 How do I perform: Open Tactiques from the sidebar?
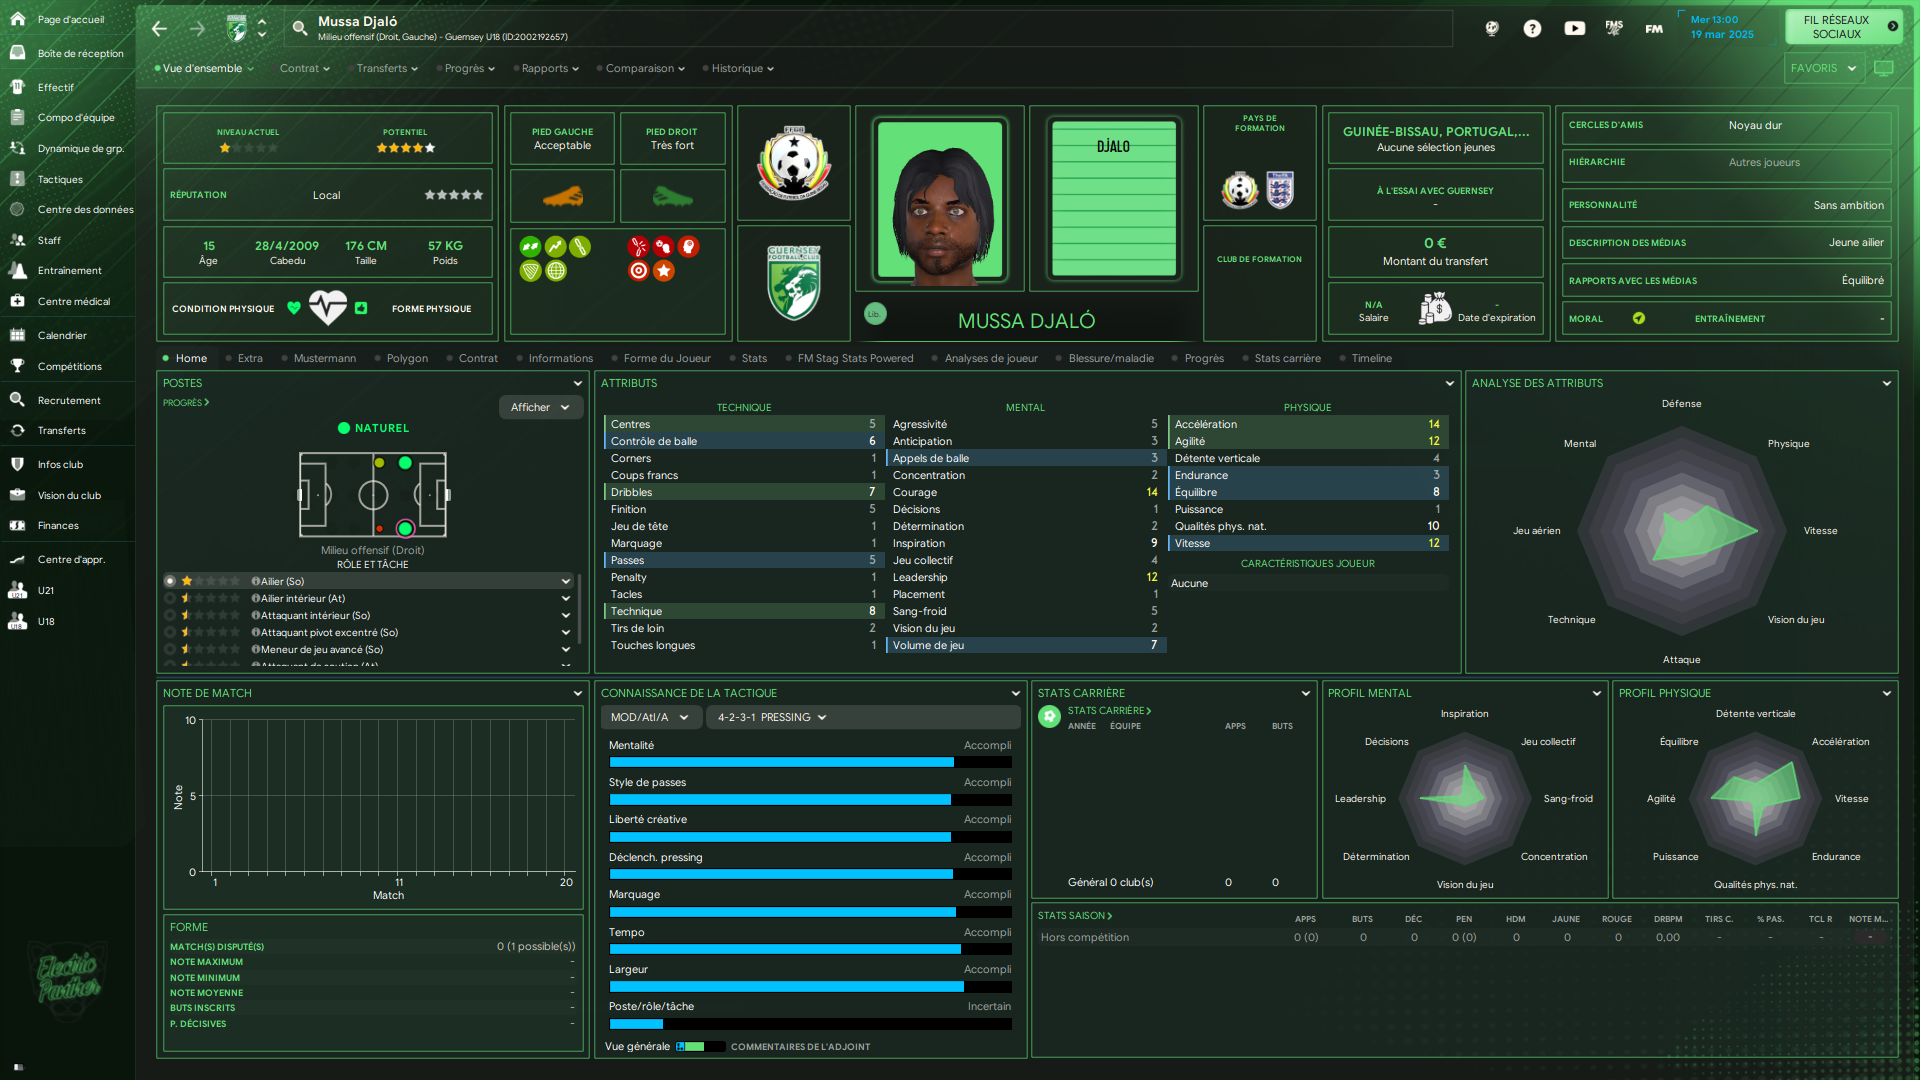60,180
